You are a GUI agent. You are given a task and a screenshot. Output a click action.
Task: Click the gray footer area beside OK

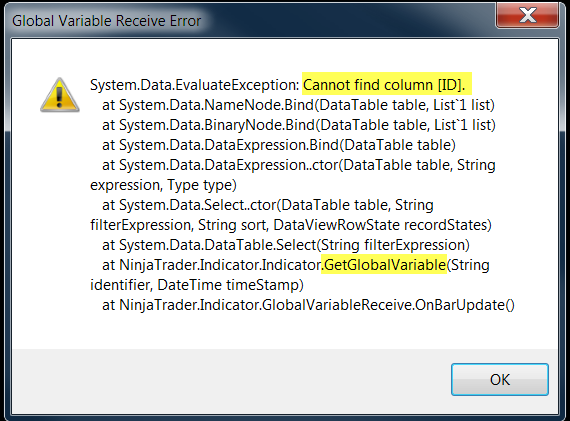click(x=231, y=380)
